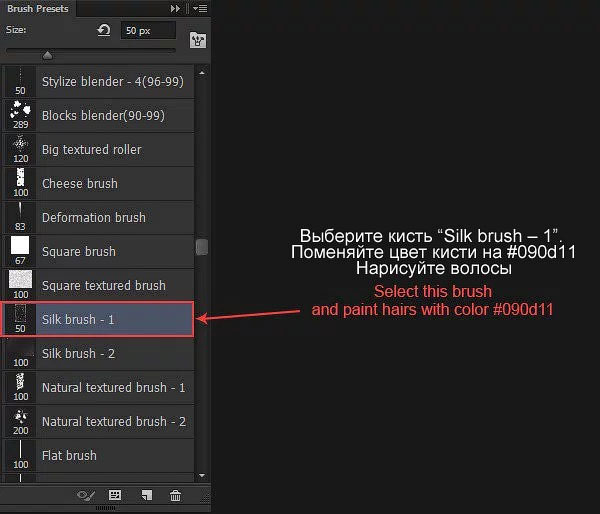Screen dimensions: 600x514
Task: Select Silk brush - 1 preset
Action: tap(97, 320)
